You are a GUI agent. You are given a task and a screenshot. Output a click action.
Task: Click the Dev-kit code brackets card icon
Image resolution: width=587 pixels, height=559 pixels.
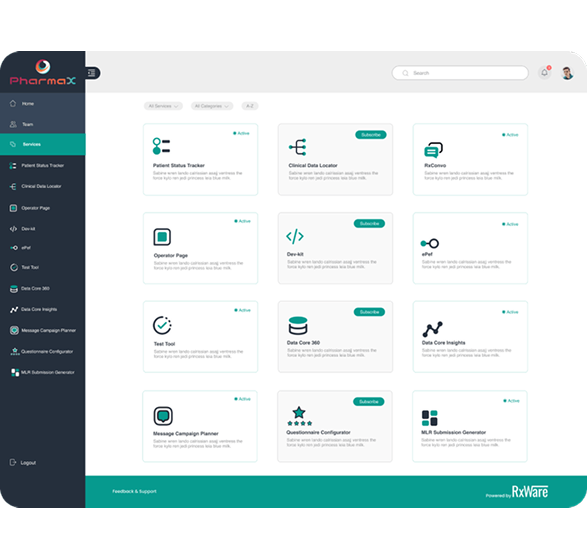click(295, 236)
